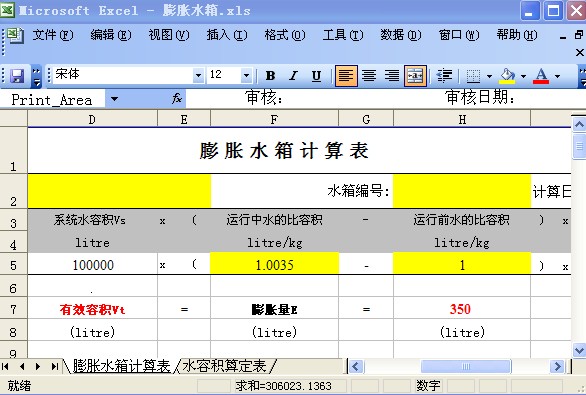
Task: Open the 插入(I) menu
Action: coord(227,35)
